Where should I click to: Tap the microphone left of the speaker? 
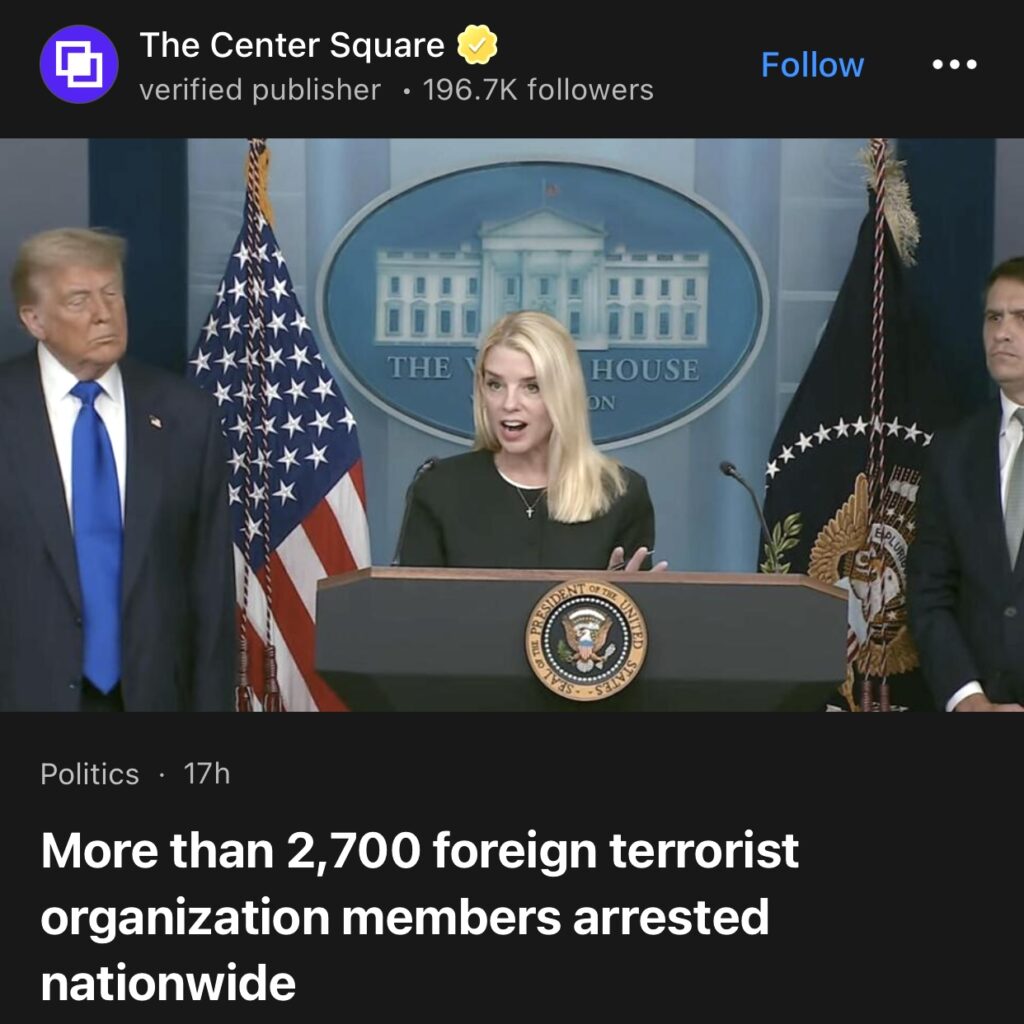coord(413,509)
